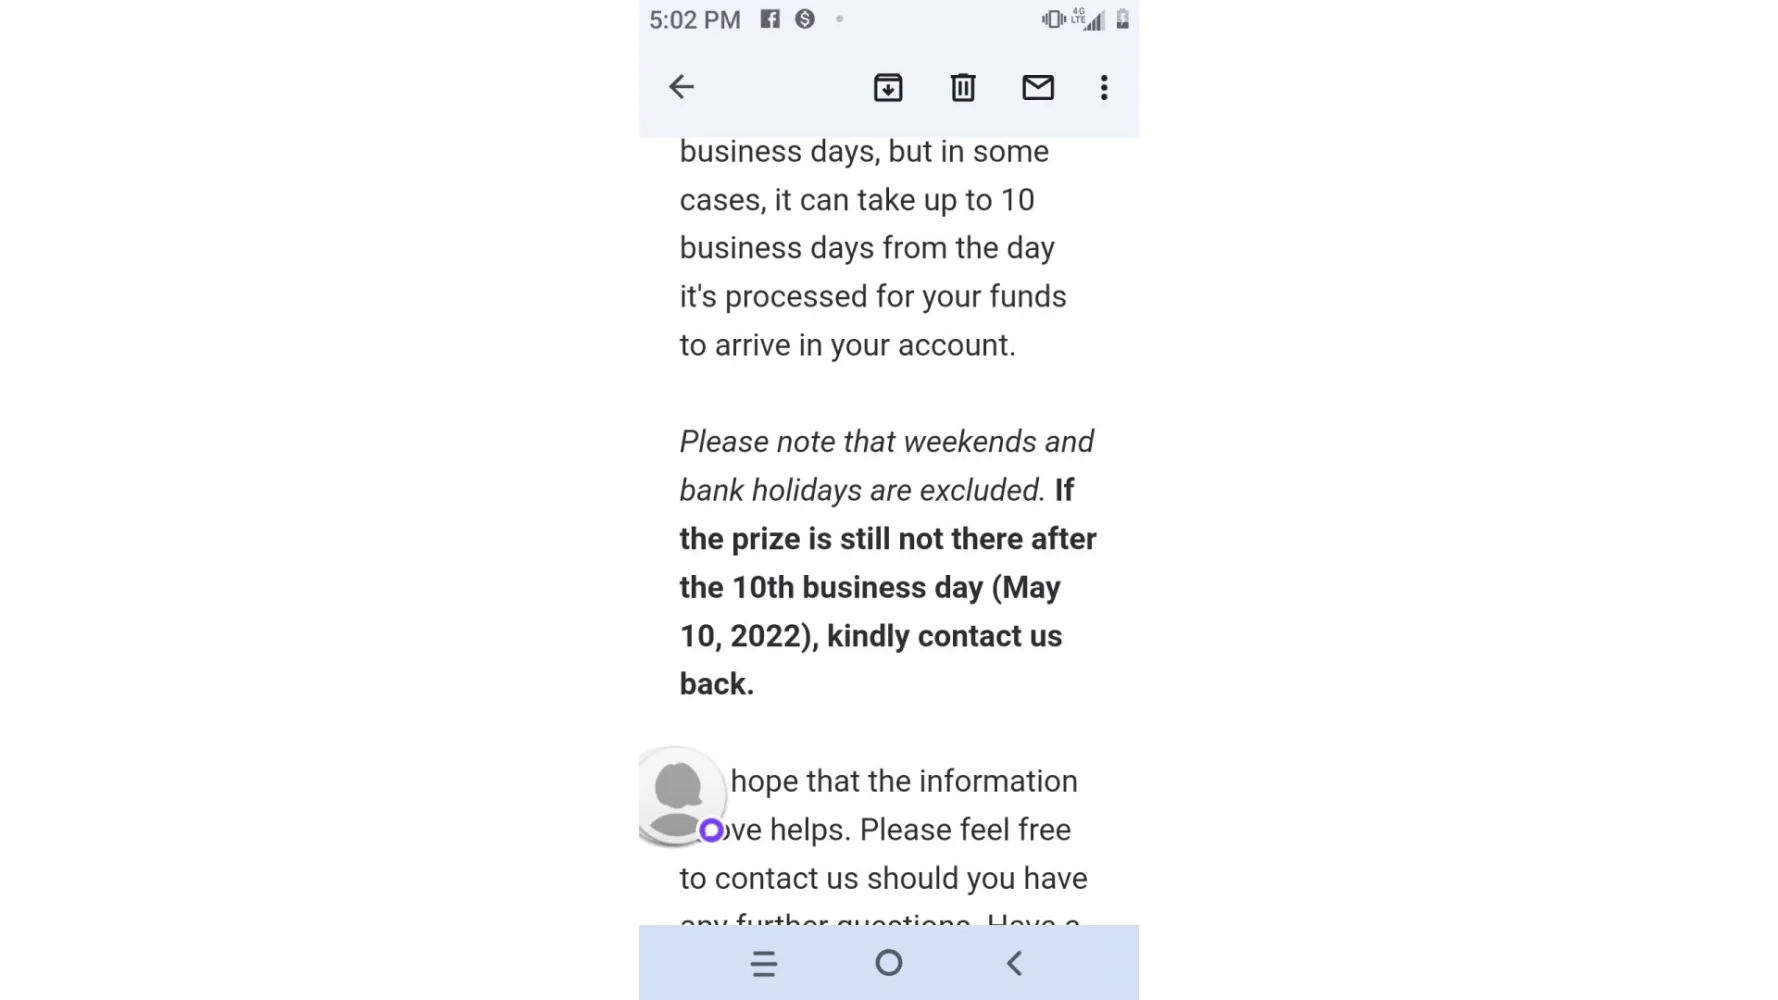
Task: Delete the email with the trash icon
Action: 963,87
